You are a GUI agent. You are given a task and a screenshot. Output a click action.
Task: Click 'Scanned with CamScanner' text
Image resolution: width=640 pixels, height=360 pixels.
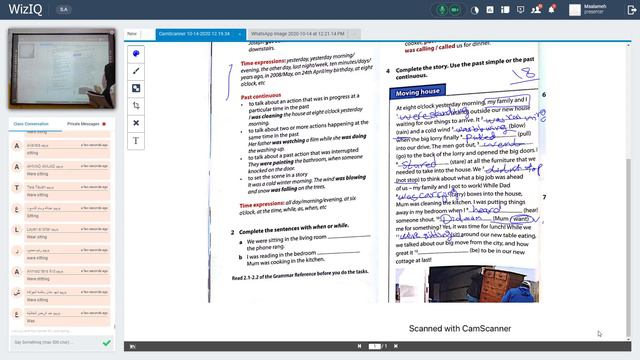point(460,328)
